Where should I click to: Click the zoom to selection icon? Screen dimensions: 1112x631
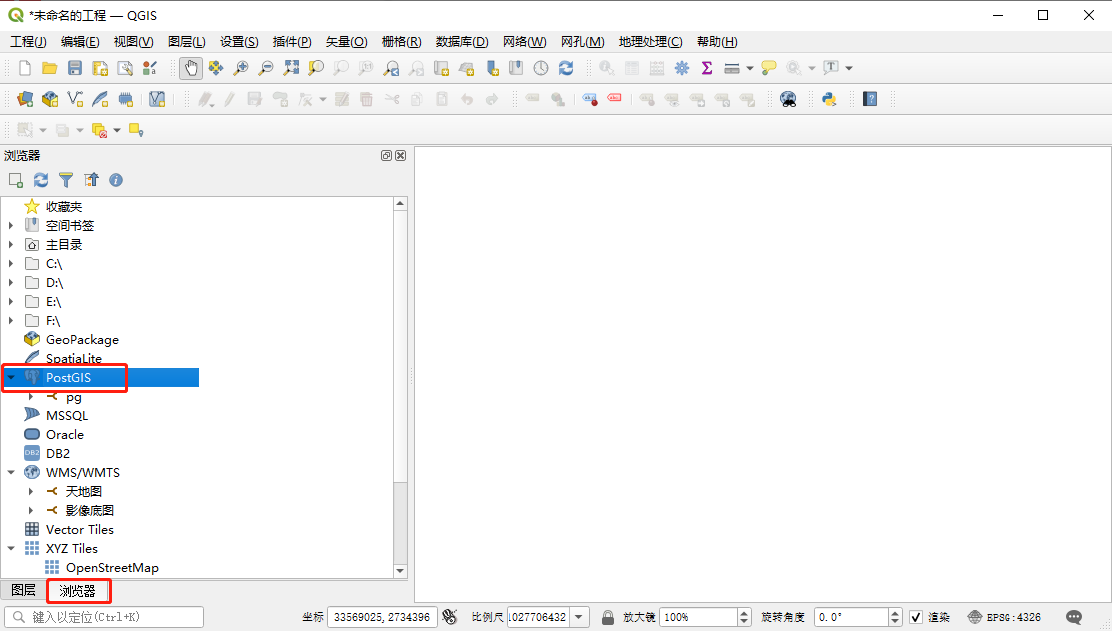316,68
